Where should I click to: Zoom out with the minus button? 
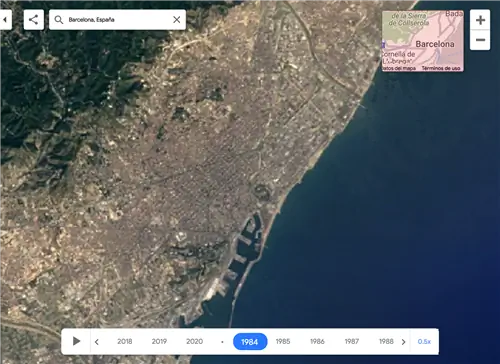tap(480, 40)
